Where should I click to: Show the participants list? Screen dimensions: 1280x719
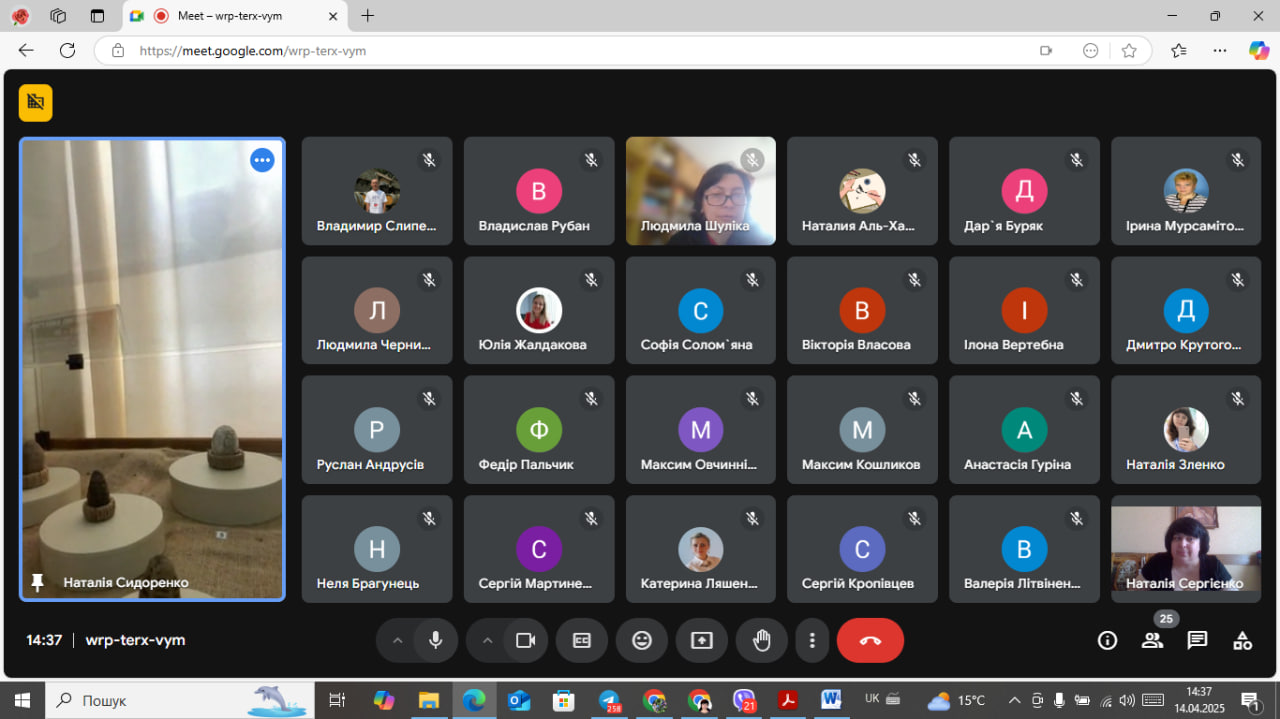(1152, 640)
